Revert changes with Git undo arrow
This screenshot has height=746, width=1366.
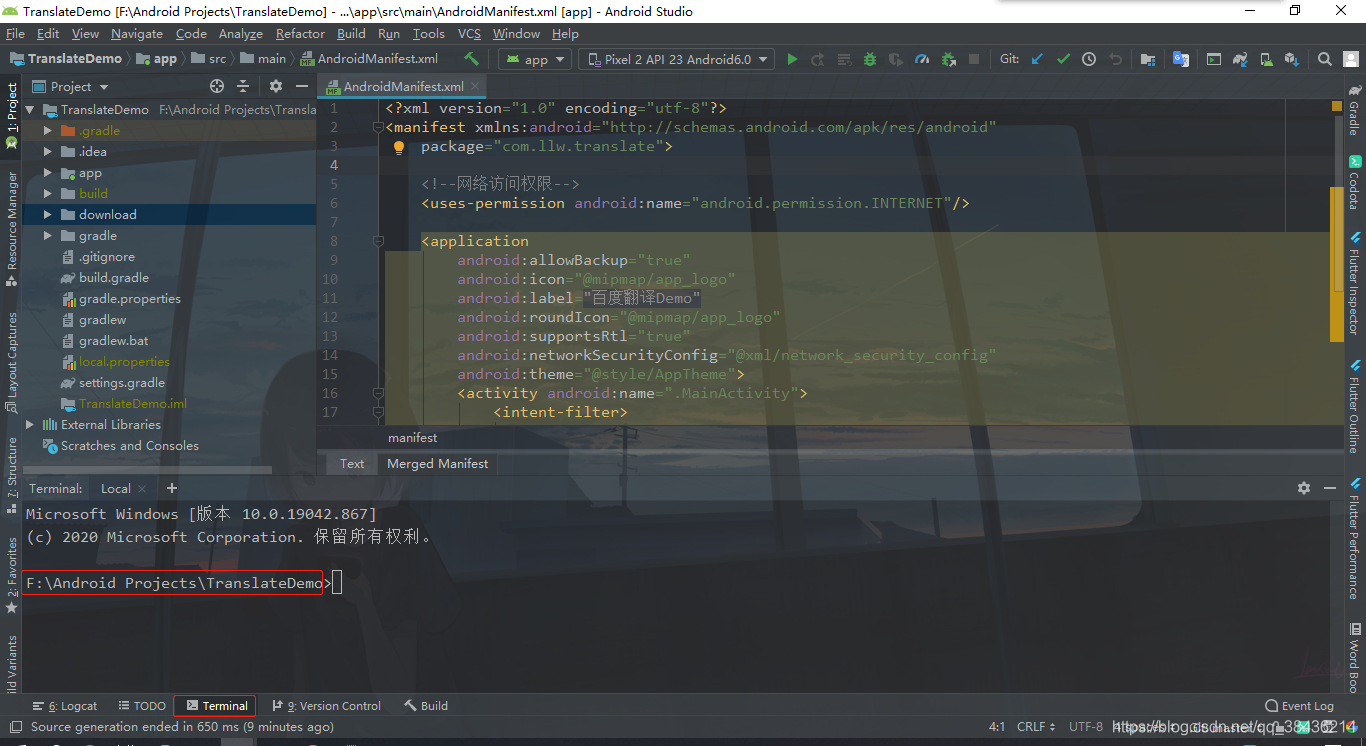[x=1115, y=59]
